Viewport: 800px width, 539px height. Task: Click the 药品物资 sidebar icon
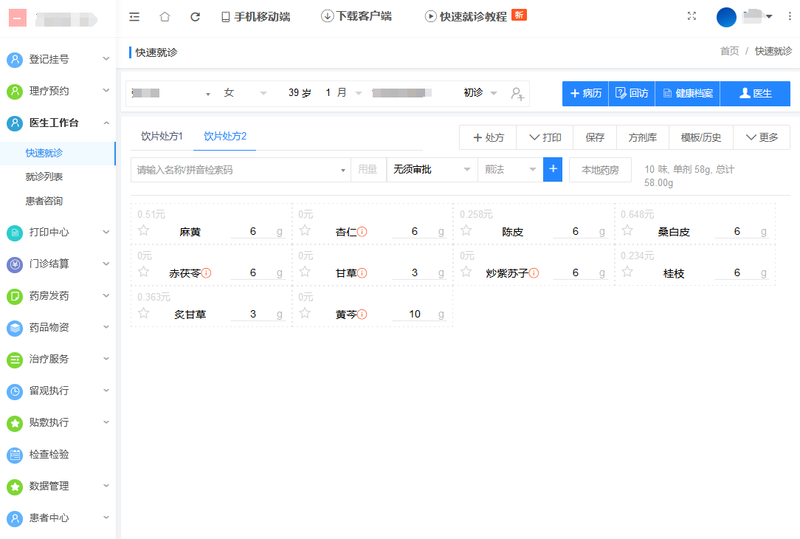(x=15, y=328)
